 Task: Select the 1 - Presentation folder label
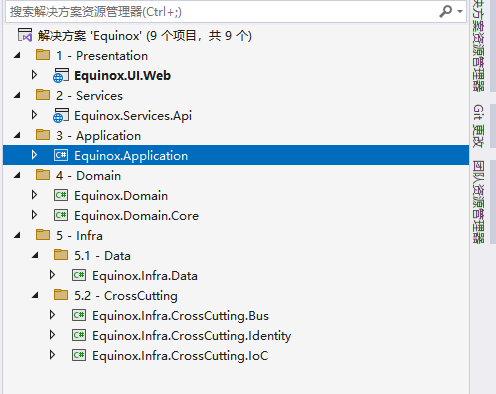pyautogui.click(x=102, y=56)
